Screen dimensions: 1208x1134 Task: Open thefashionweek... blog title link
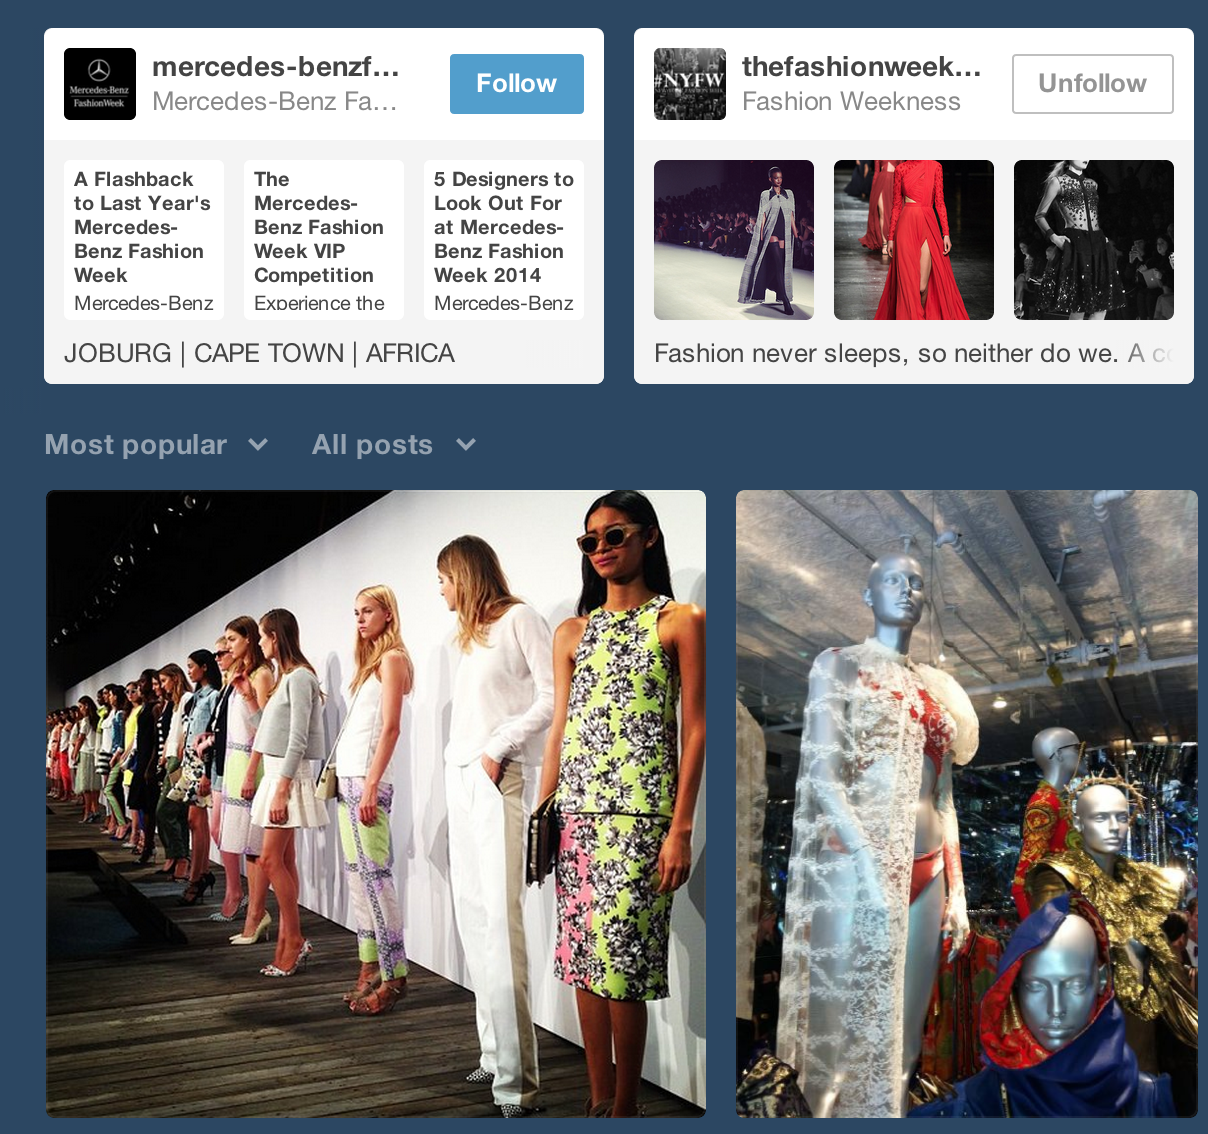tap(862, 67)
